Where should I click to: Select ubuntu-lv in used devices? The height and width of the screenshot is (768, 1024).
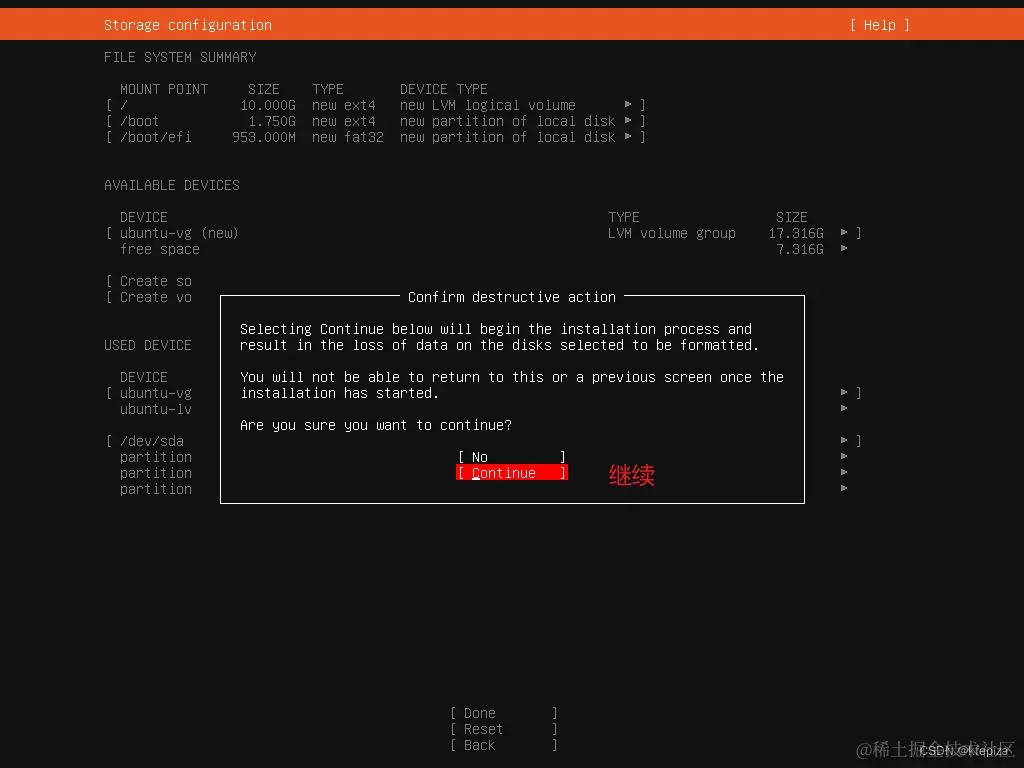pyautogui.click(x=155, y=409)
